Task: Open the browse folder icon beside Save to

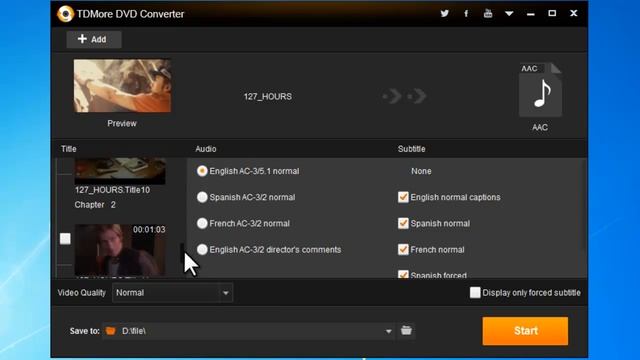Action: coord(406,331)
